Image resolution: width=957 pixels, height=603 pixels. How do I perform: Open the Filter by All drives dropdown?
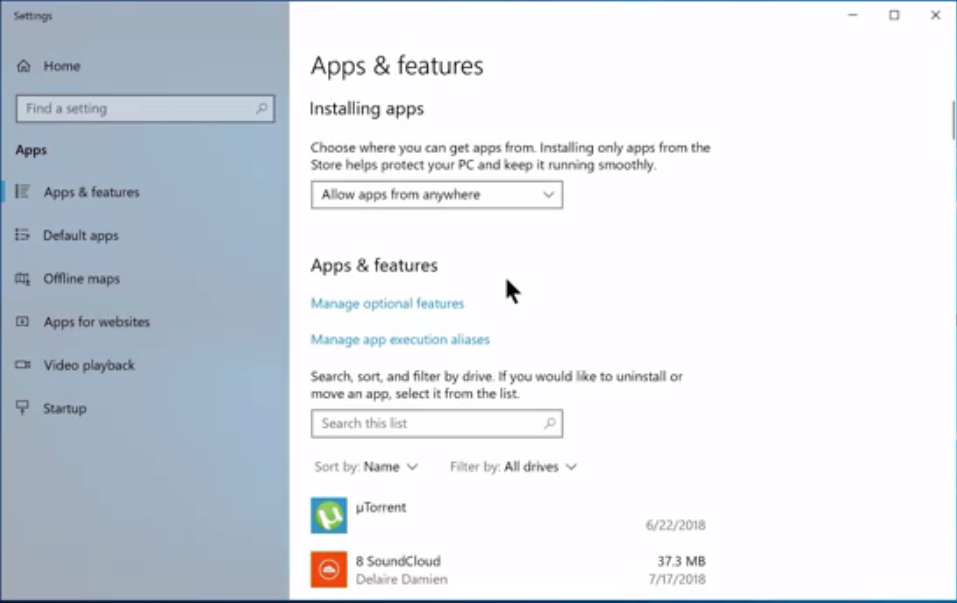[x=513, y=467]
